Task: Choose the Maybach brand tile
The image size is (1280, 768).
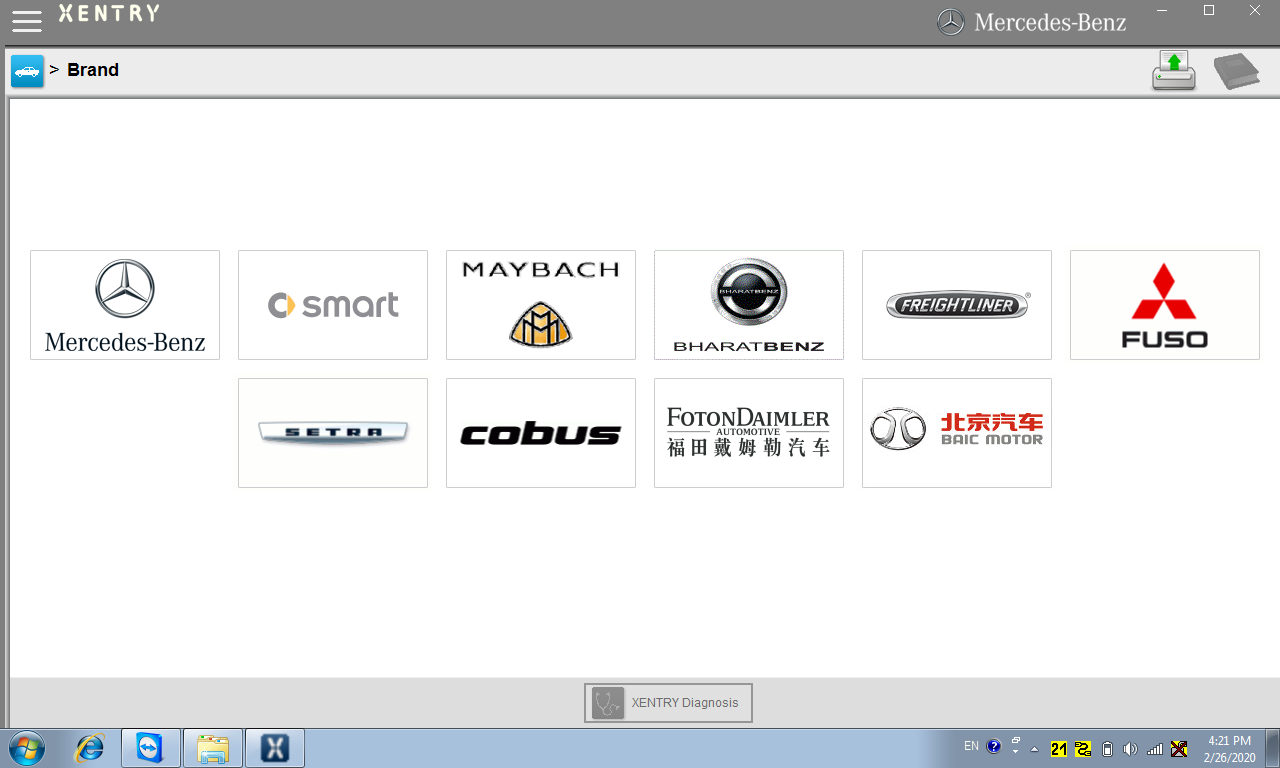Action: tap(541, 305)
